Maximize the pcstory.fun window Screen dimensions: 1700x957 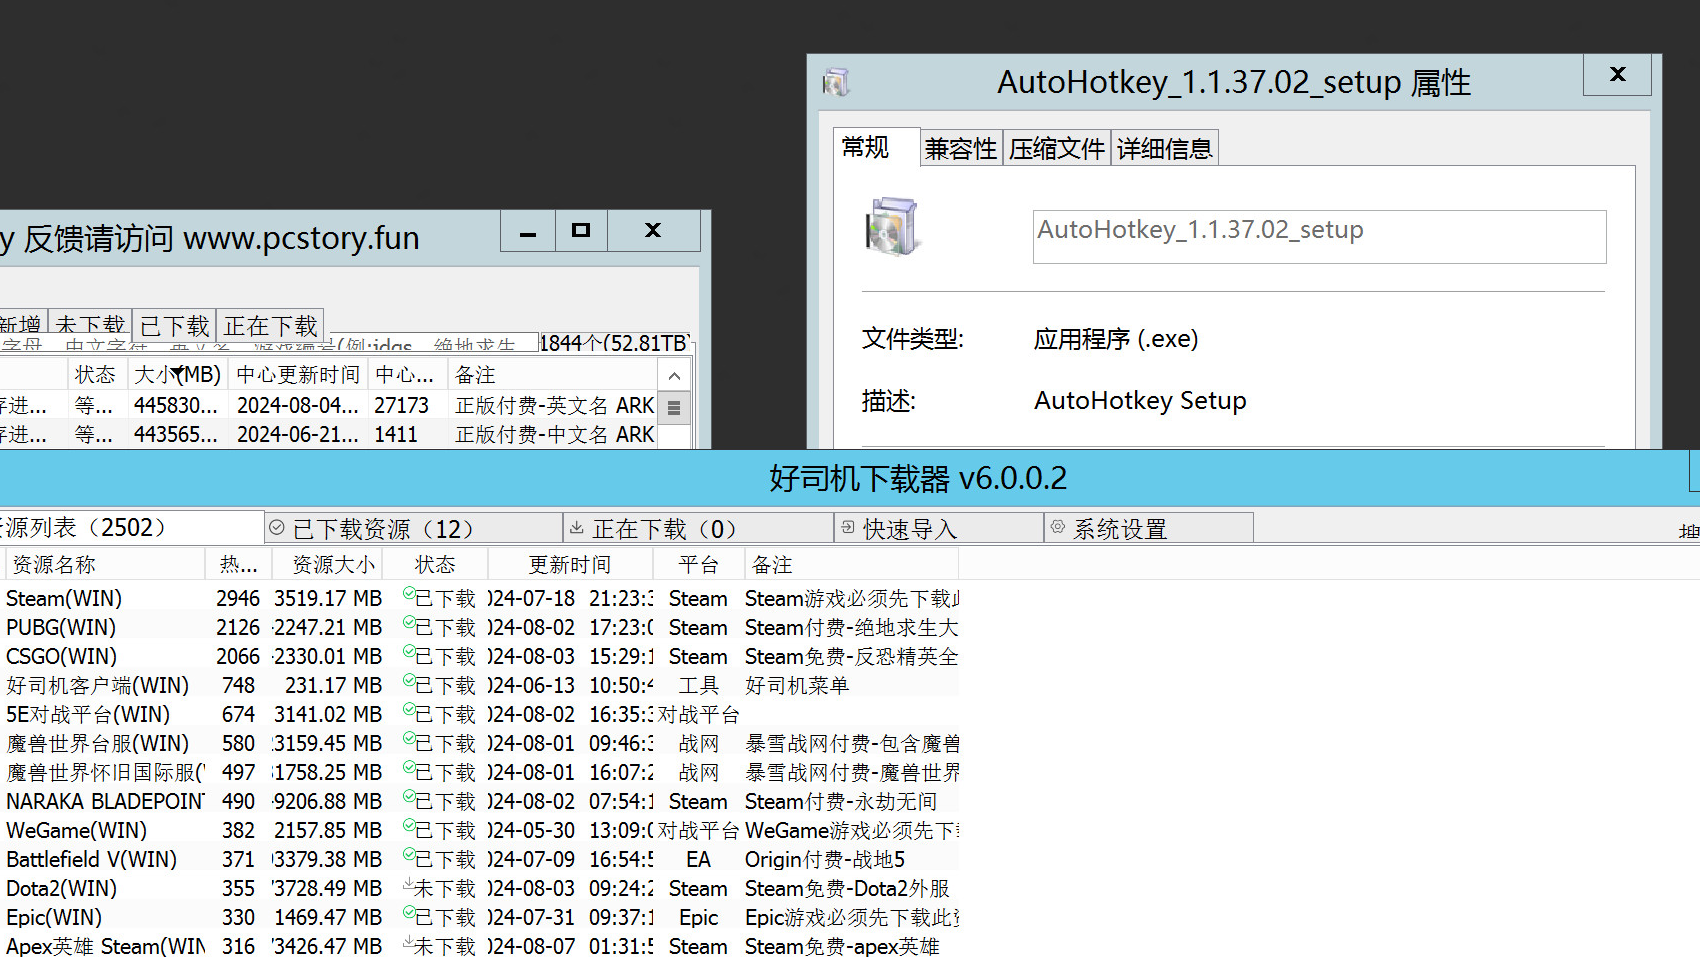pos(580,230)
